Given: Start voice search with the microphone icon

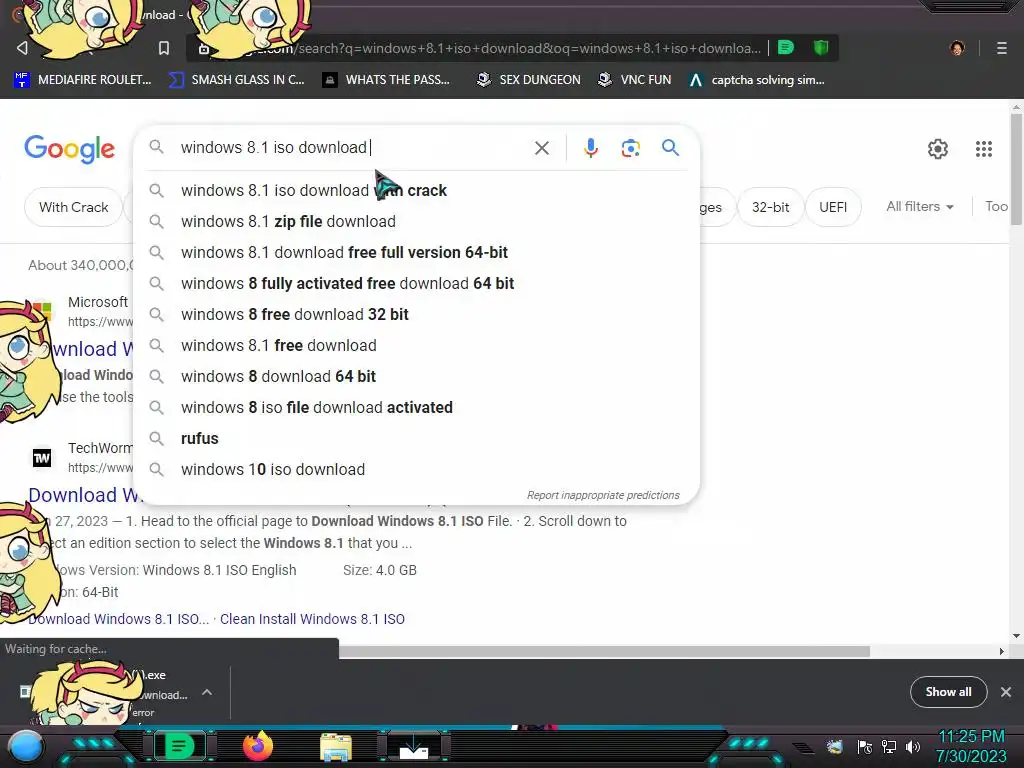Looking at the screenshot, I should pyautogui.click(x=590, y=148).
